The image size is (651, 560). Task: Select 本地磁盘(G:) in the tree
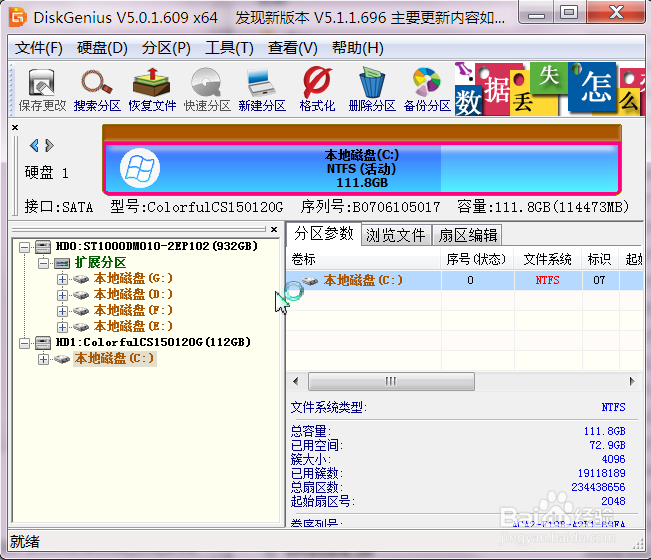(x=133, y=278)
